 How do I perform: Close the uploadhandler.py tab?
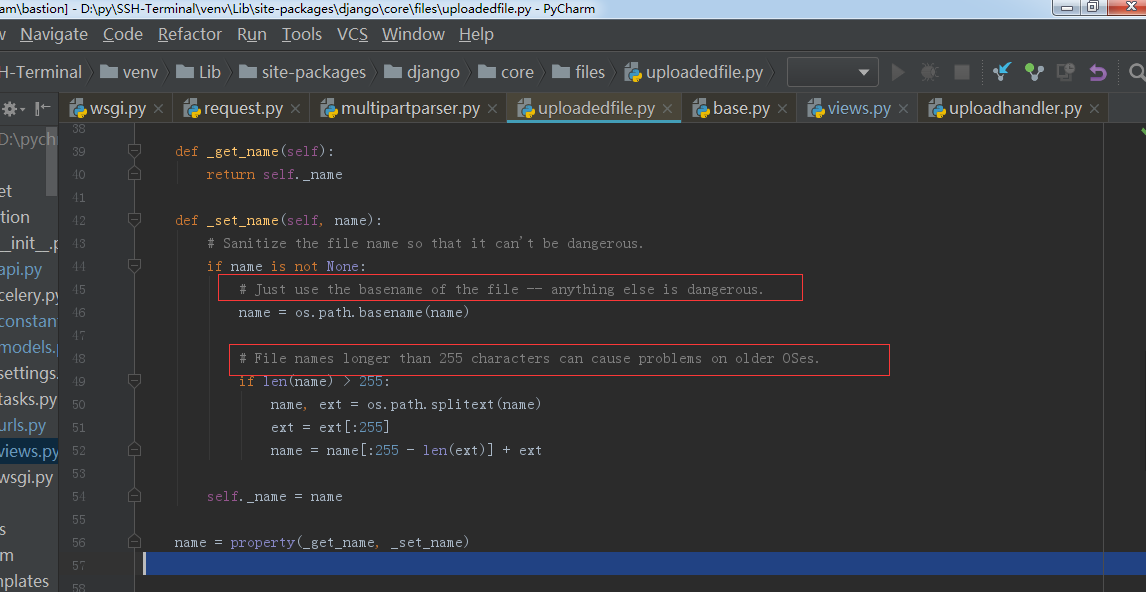point(1094,109)
